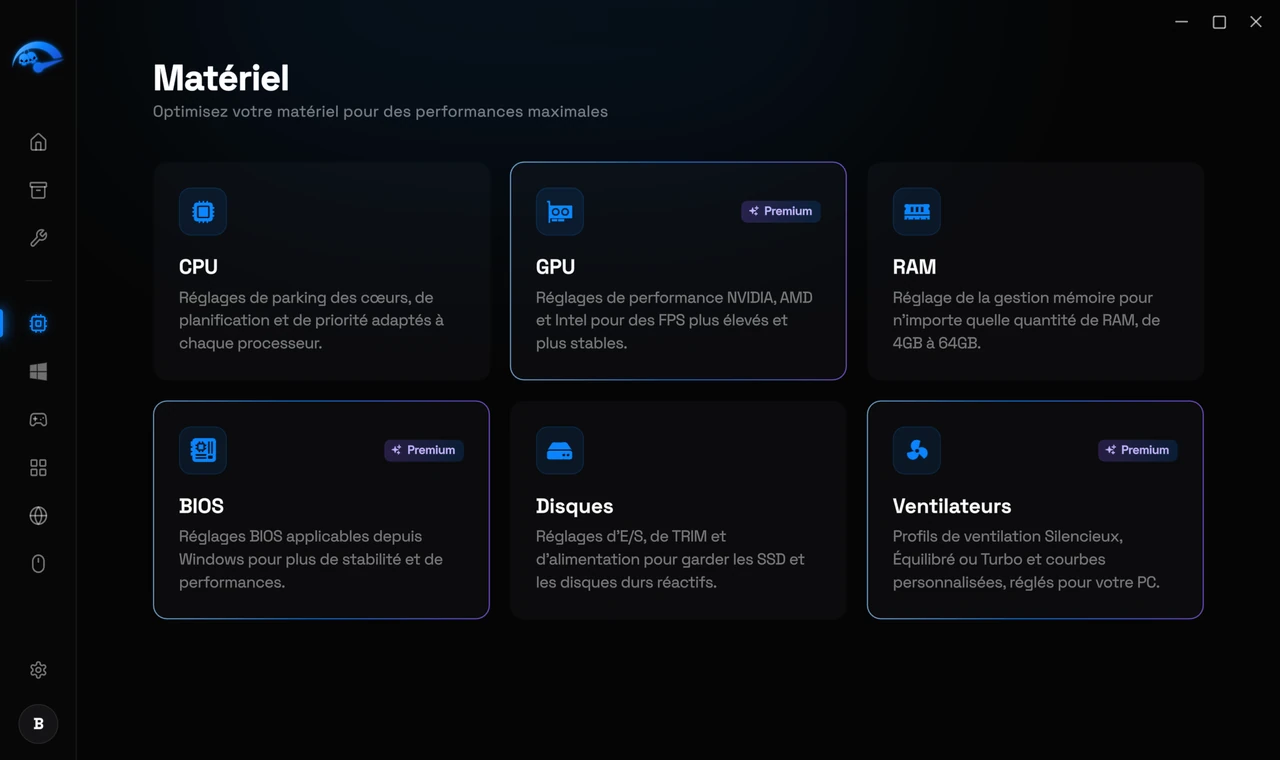This screenshot has width=1280, height=760.
Task: Select the Windows logo sidebar icon
Action: [38, 372]
